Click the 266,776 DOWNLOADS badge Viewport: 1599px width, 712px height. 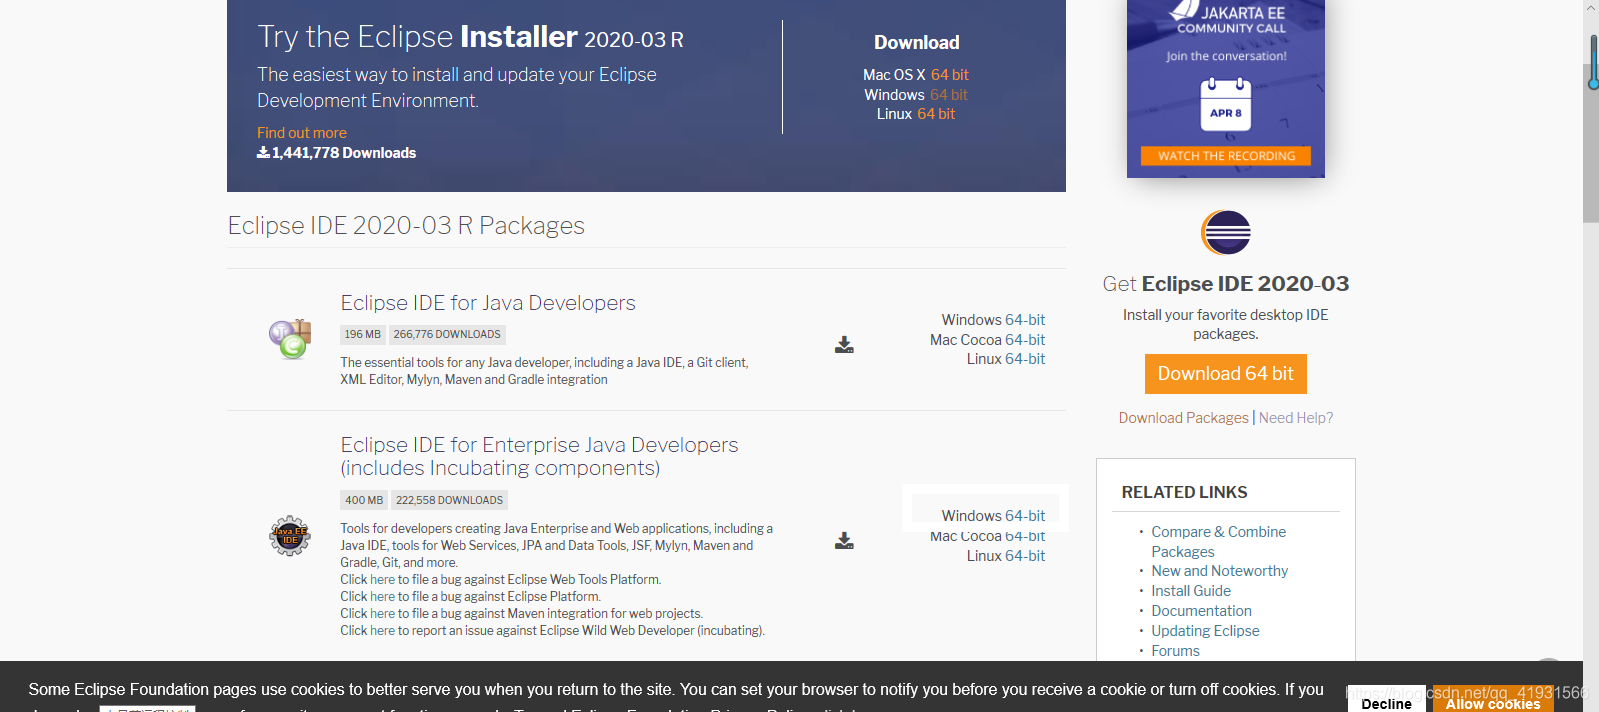[447, 334]
